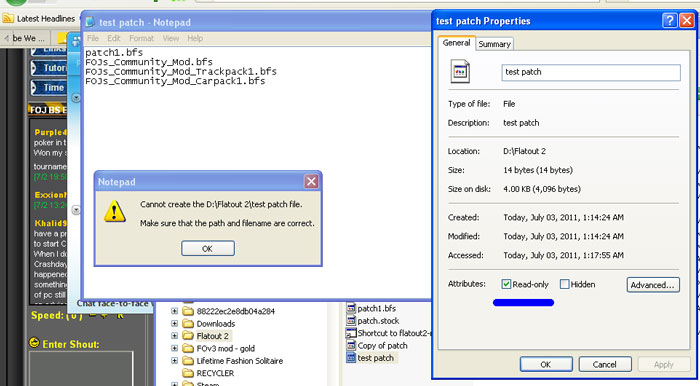700x386 pixels.
Task: Click the Help question mark in Properties
Action: [x=669, y=21]
